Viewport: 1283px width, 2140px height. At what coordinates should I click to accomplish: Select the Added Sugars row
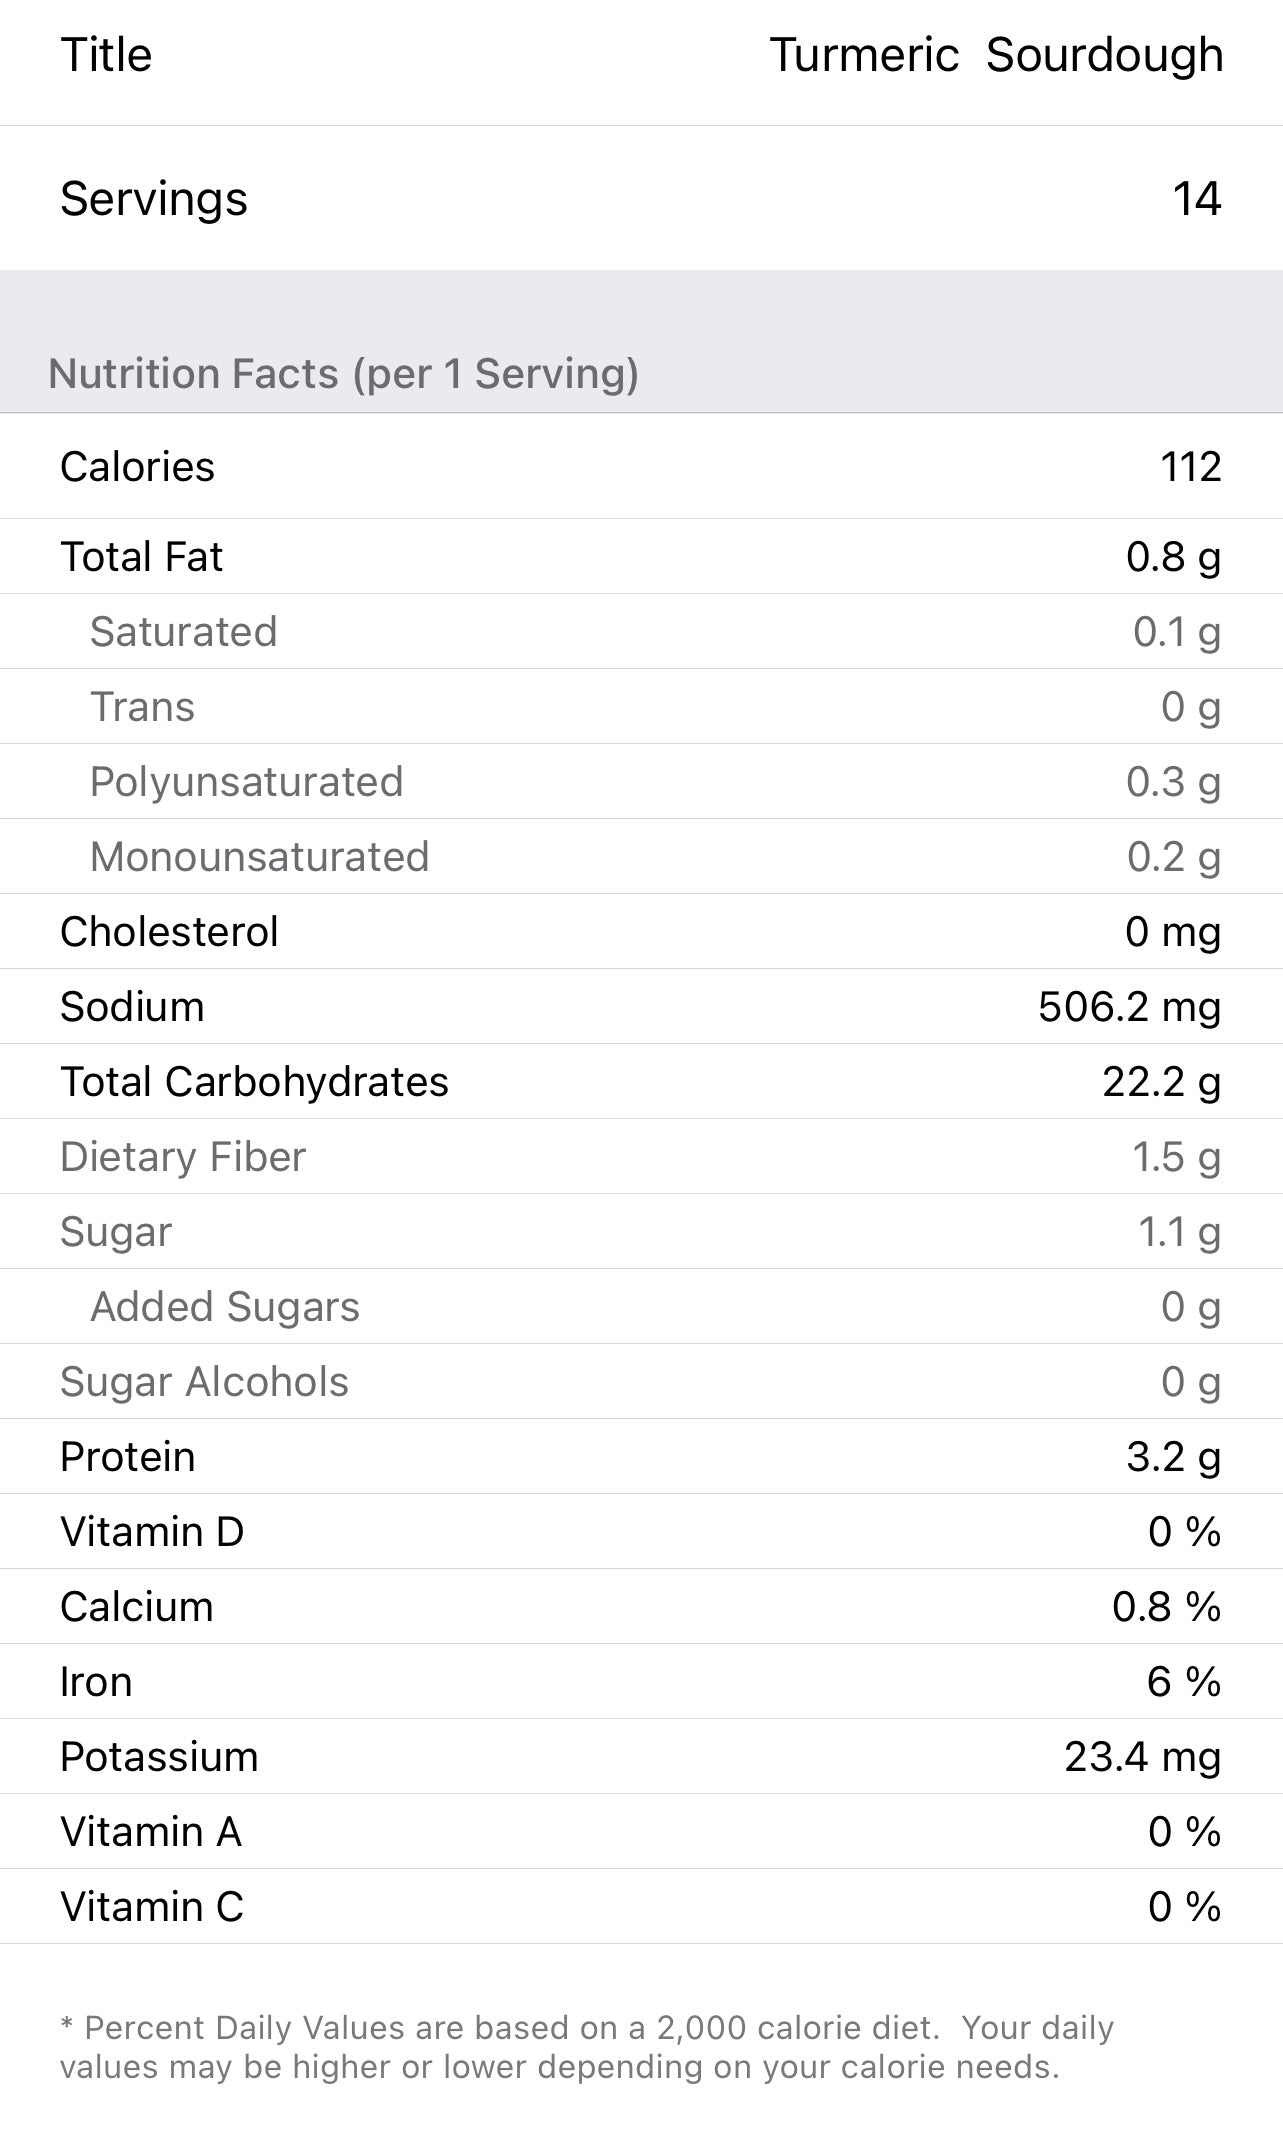click(640, 1307)
